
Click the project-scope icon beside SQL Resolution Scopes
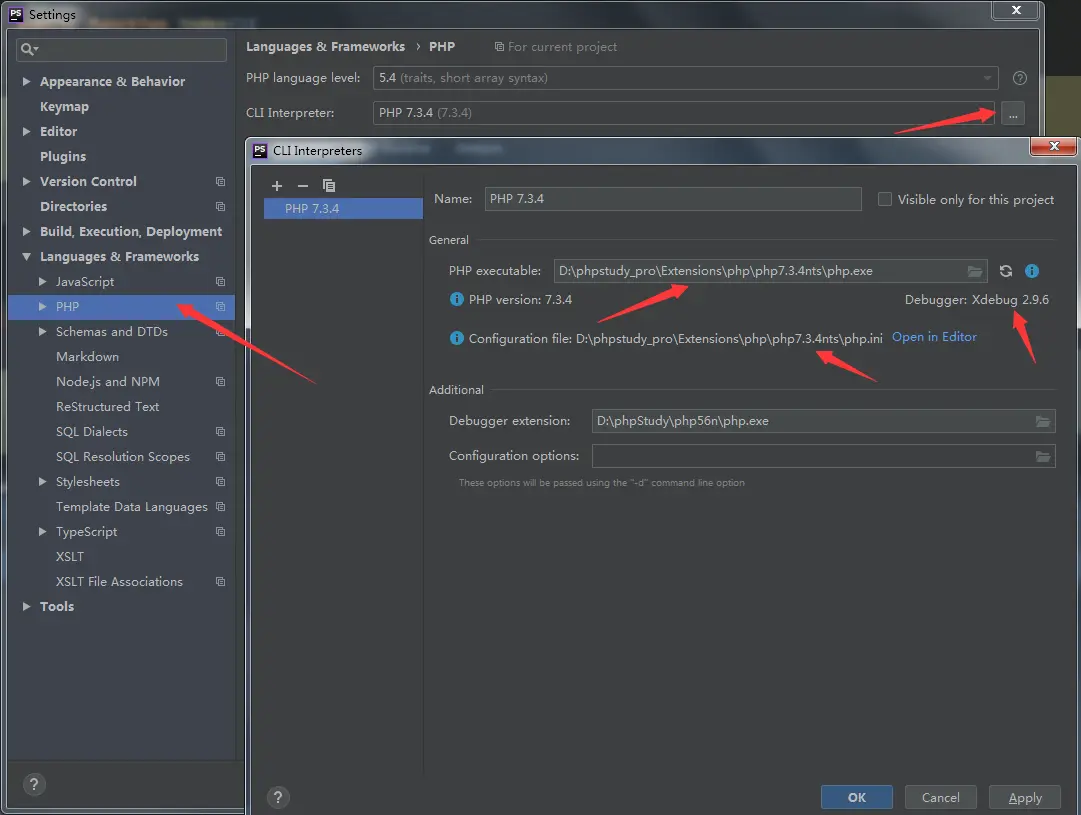point(221,456)
